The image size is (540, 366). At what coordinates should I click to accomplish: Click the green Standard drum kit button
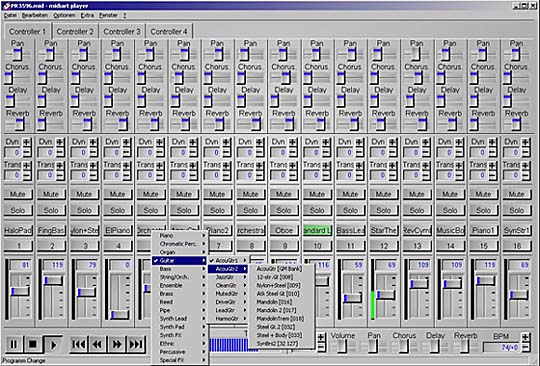tap(318, 230)
